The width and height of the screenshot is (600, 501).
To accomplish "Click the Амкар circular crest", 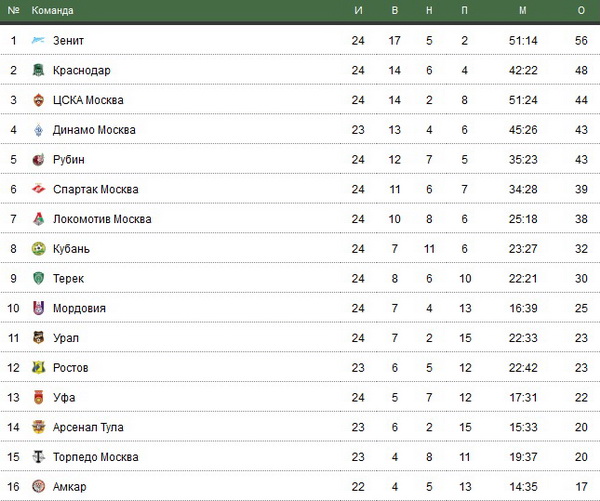I will (x=38, y=486).
